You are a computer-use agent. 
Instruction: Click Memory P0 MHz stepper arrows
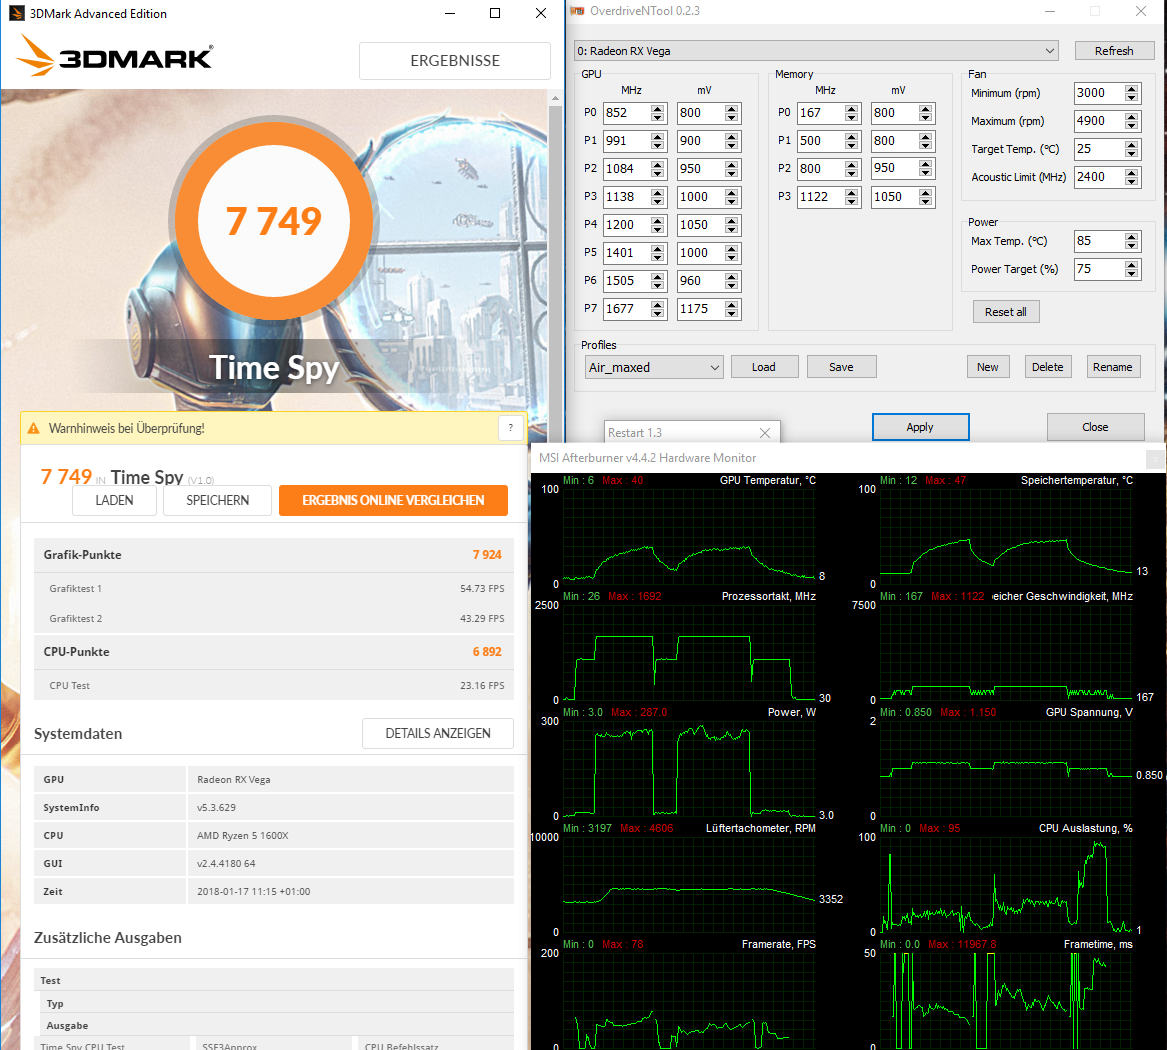pyautogui.click(x=851, y=113)
